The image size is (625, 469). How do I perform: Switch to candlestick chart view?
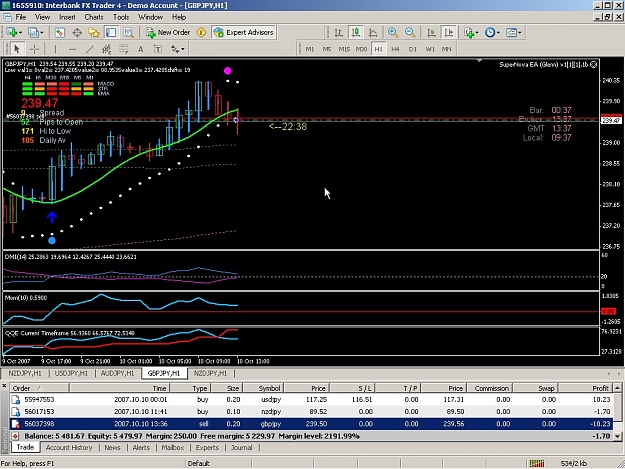tap(356, 33)
